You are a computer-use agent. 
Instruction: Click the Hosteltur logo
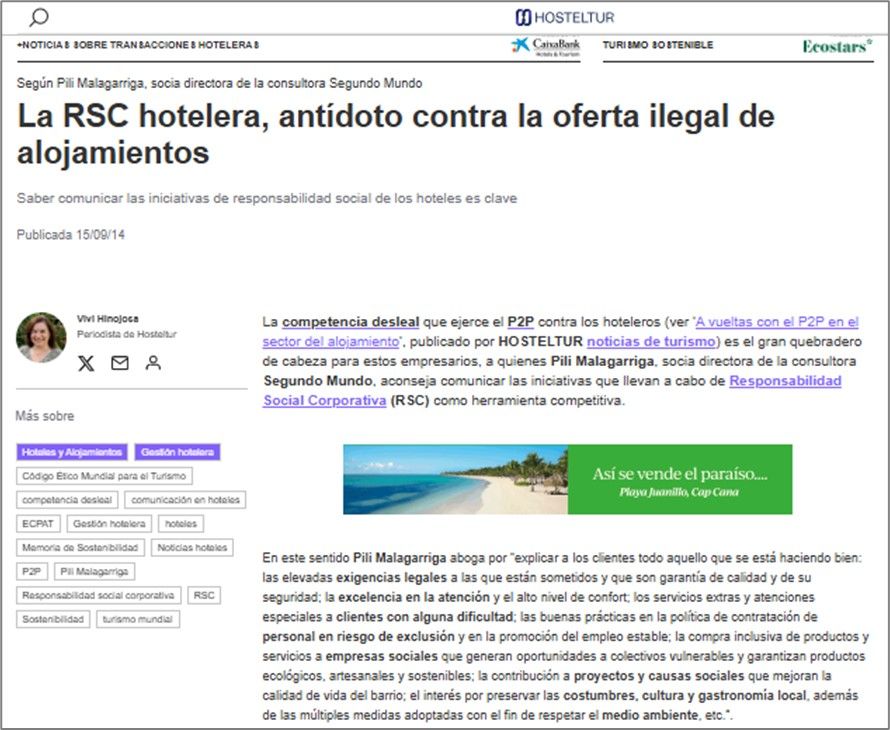coord(565,18)
